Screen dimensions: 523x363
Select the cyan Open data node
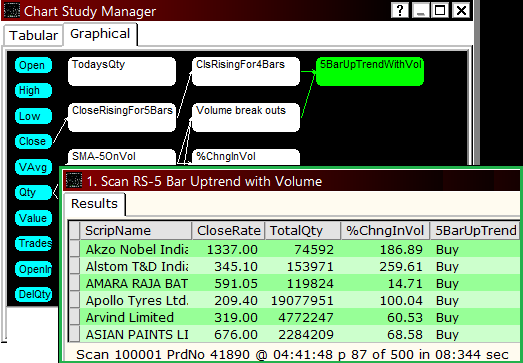tap(33, 65)
